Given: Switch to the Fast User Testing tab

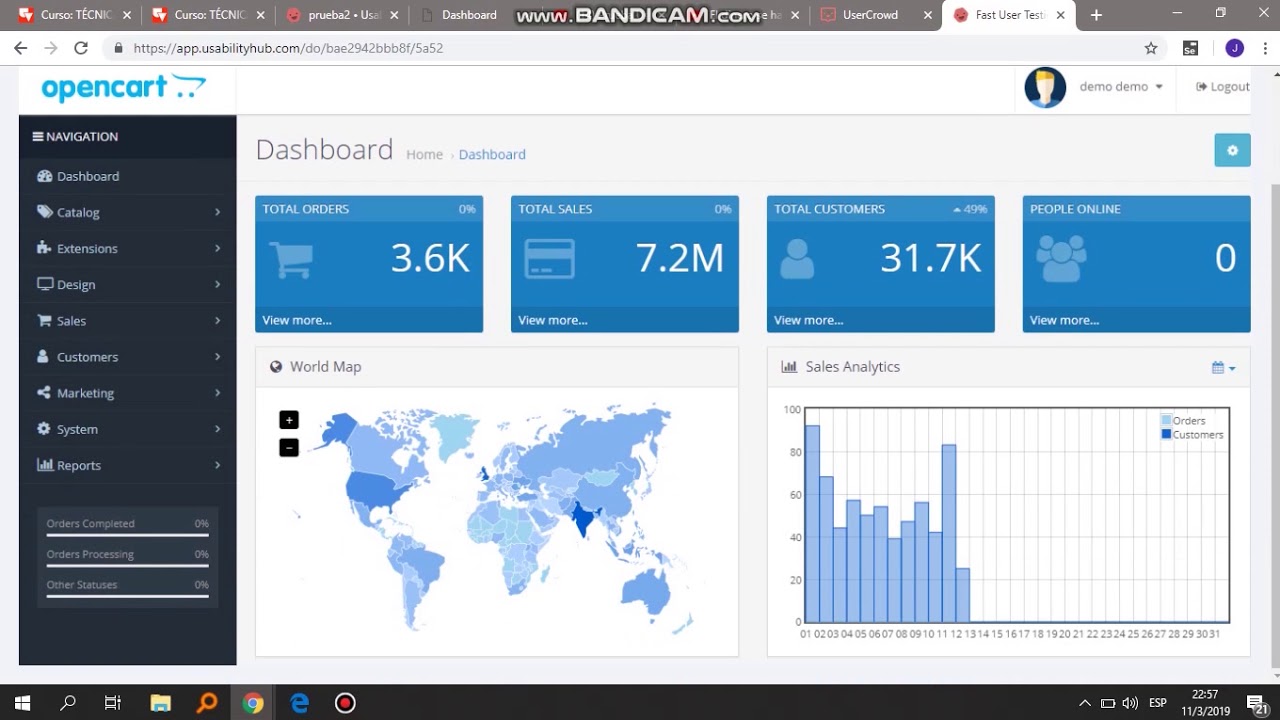Looking at the screenshot, I should tap(1008, 15).
